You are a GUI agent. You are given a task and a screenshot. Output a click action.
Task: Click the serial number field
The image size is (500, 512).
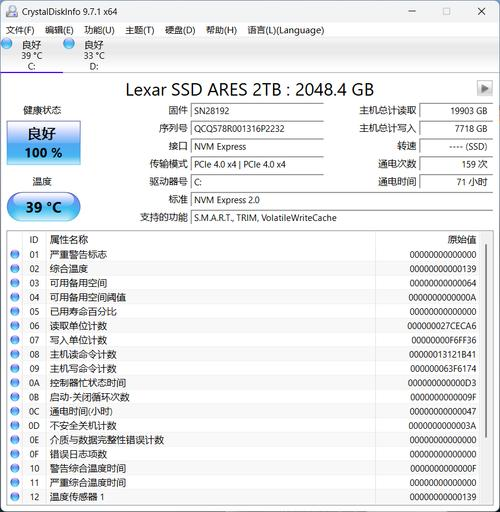pyautogui.click(x=257, y=129)
